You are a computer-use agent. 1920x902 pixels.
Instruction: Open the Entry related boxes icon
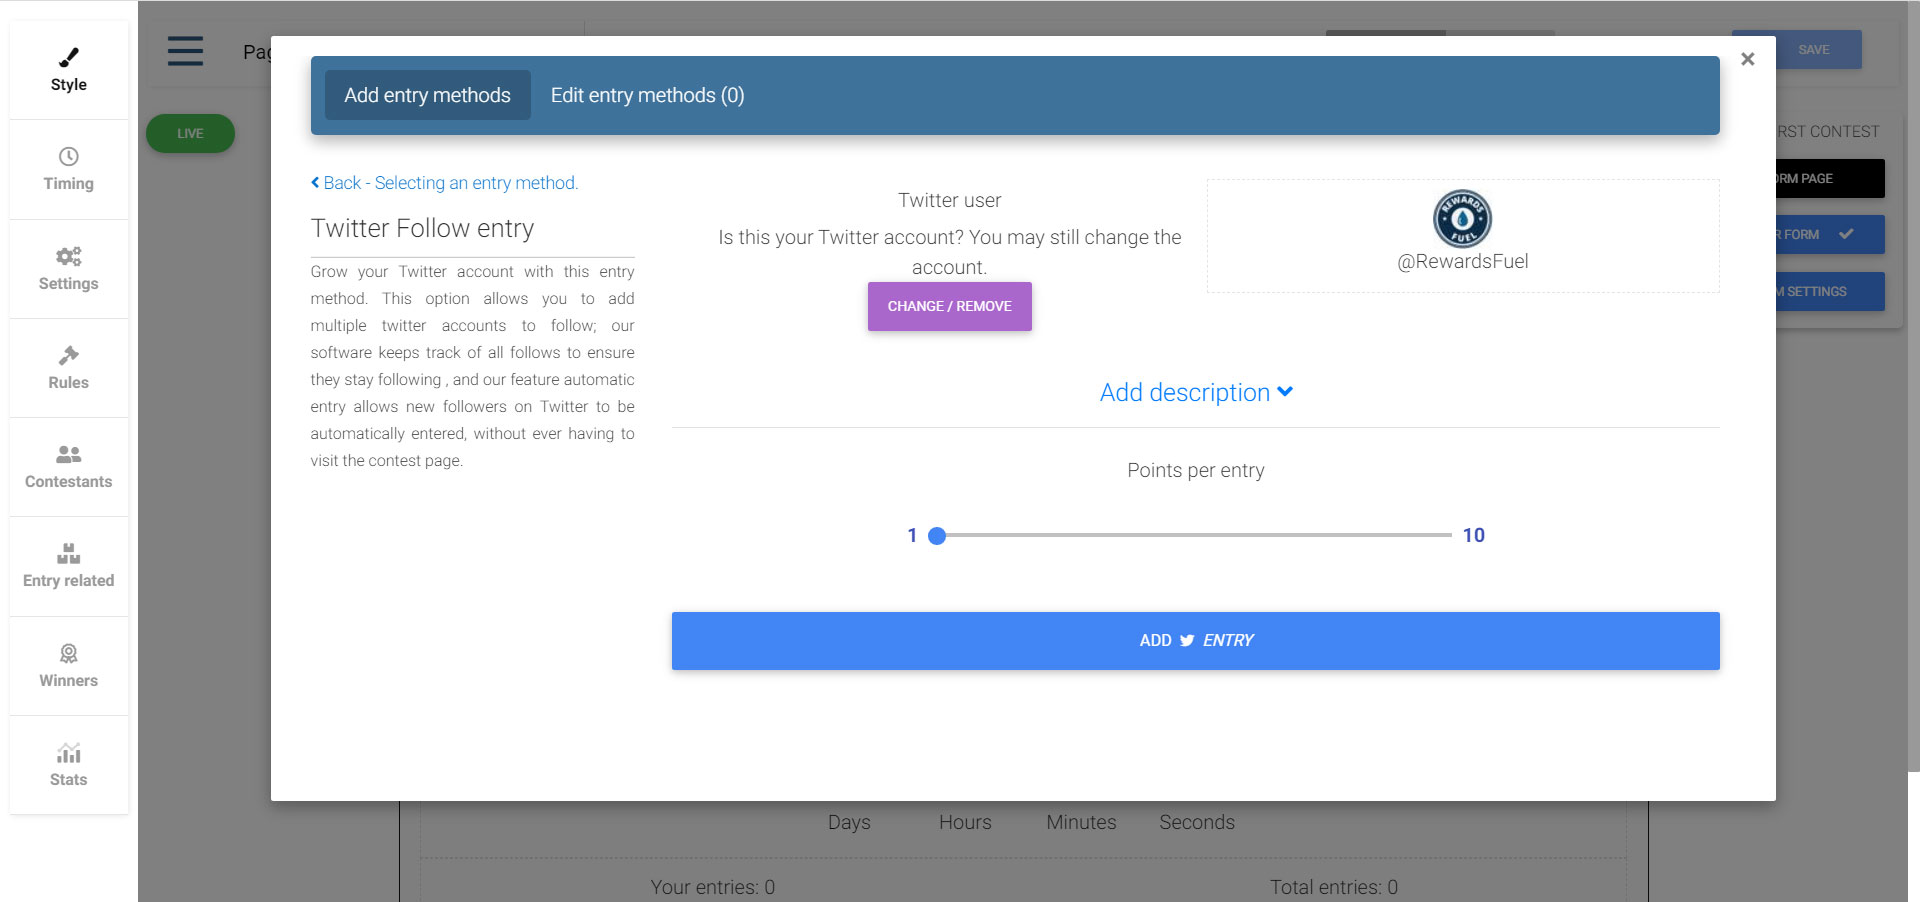click(x=68, y=553)
